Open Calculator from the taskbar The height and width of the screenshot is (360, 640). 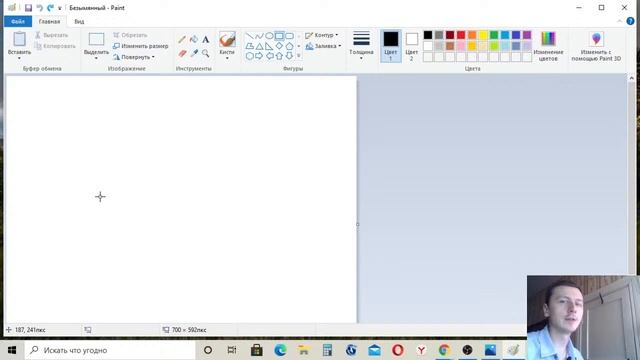point(327,350)
